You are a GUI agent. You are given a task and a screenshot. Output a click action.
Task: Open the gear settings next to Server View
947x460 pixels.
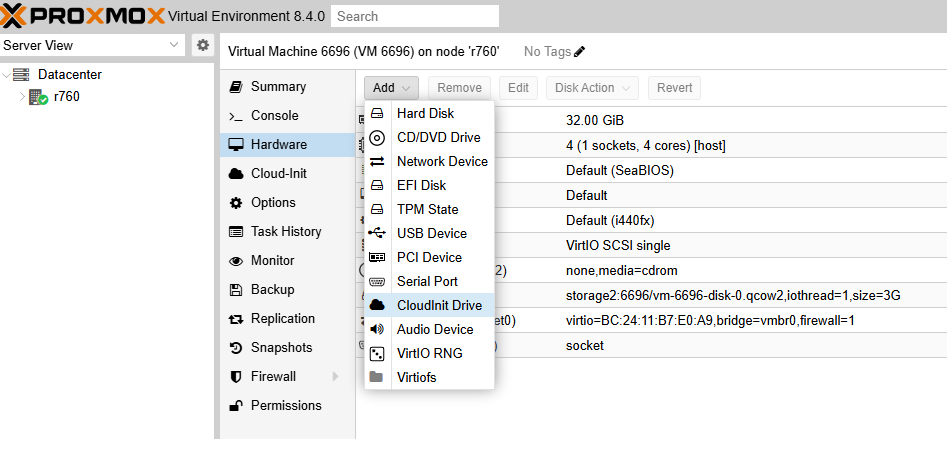203,45
